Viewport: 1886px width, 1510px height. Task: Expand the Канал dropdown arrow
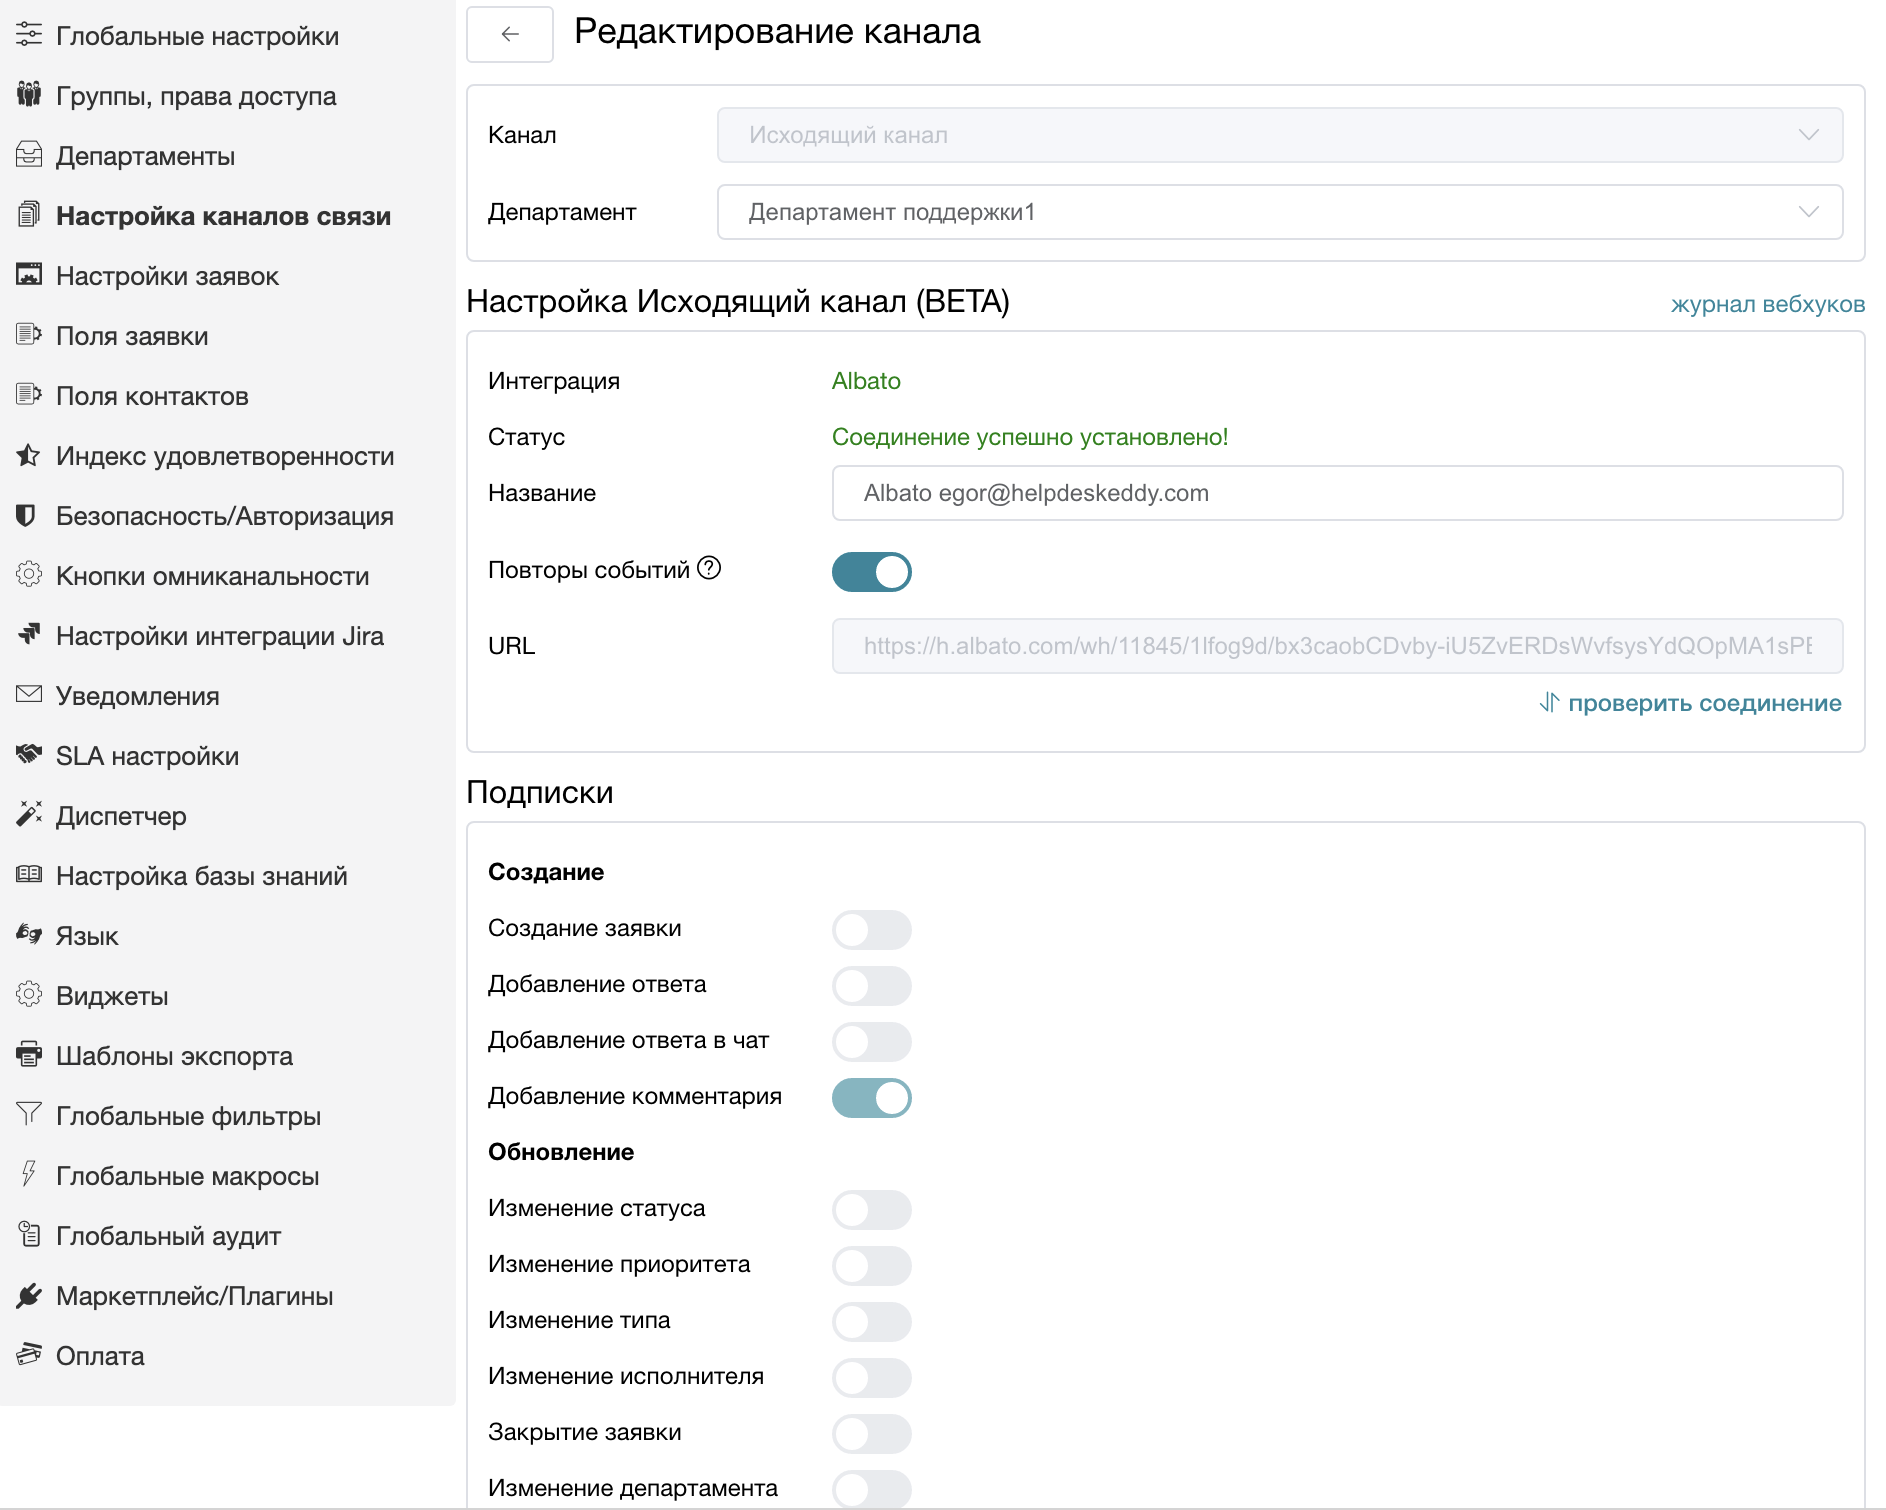click(x=1808, y=135)
